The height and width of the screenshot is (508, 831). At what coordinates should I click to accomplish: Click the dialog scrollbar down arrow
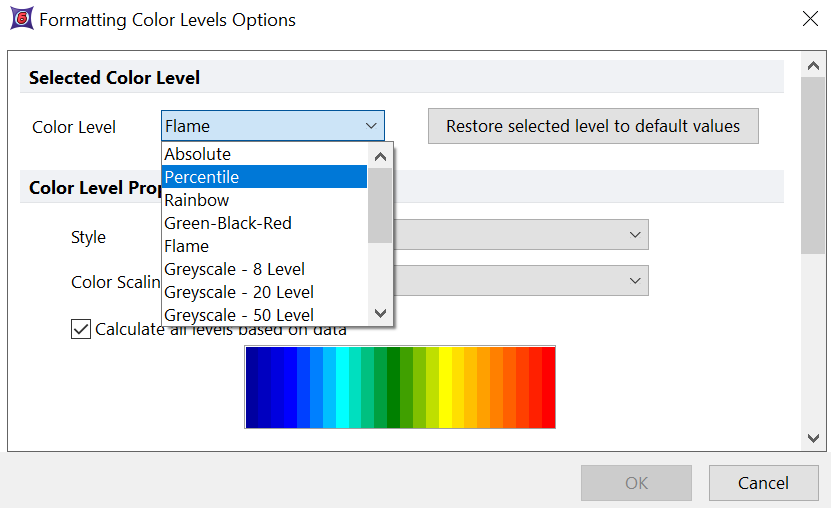tap(812, 438)
